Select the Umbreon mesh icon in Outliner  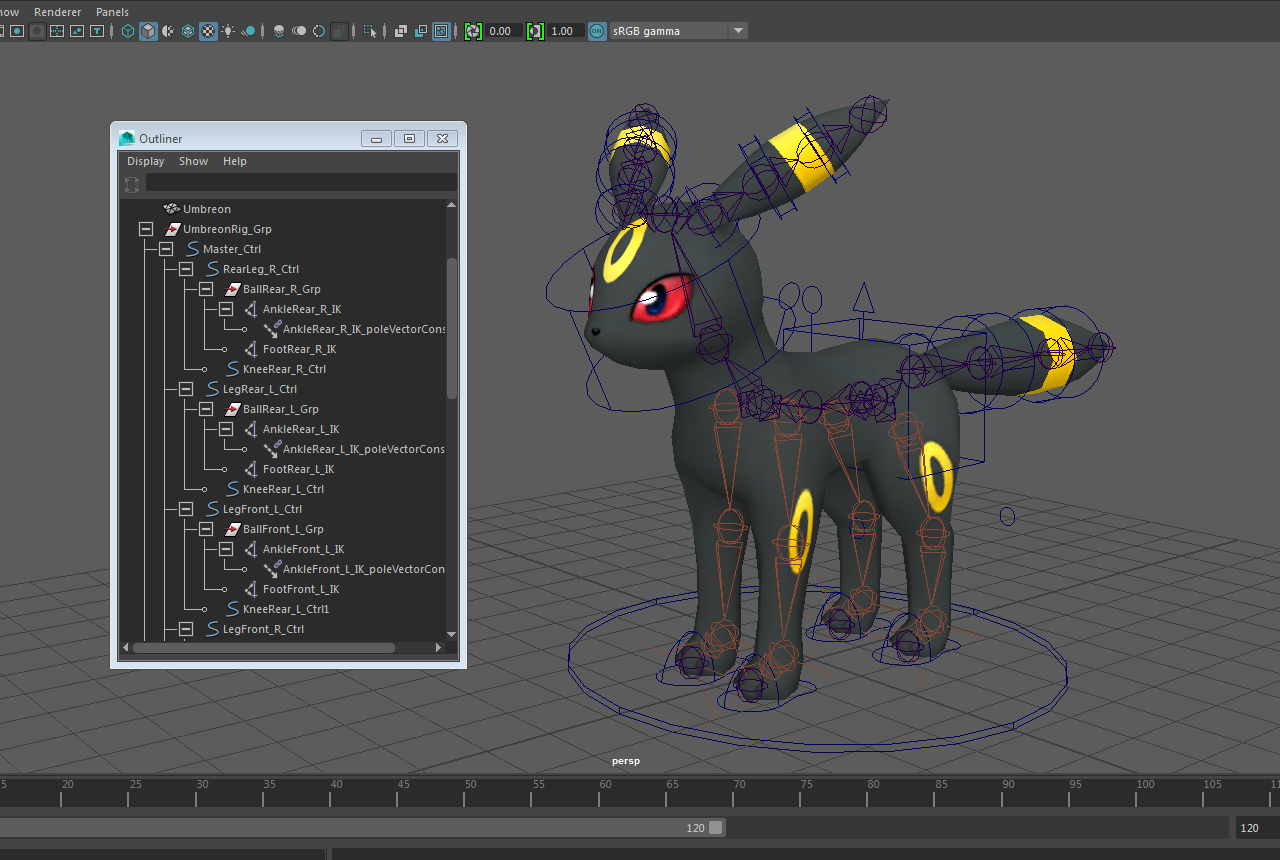coord(171,209)
